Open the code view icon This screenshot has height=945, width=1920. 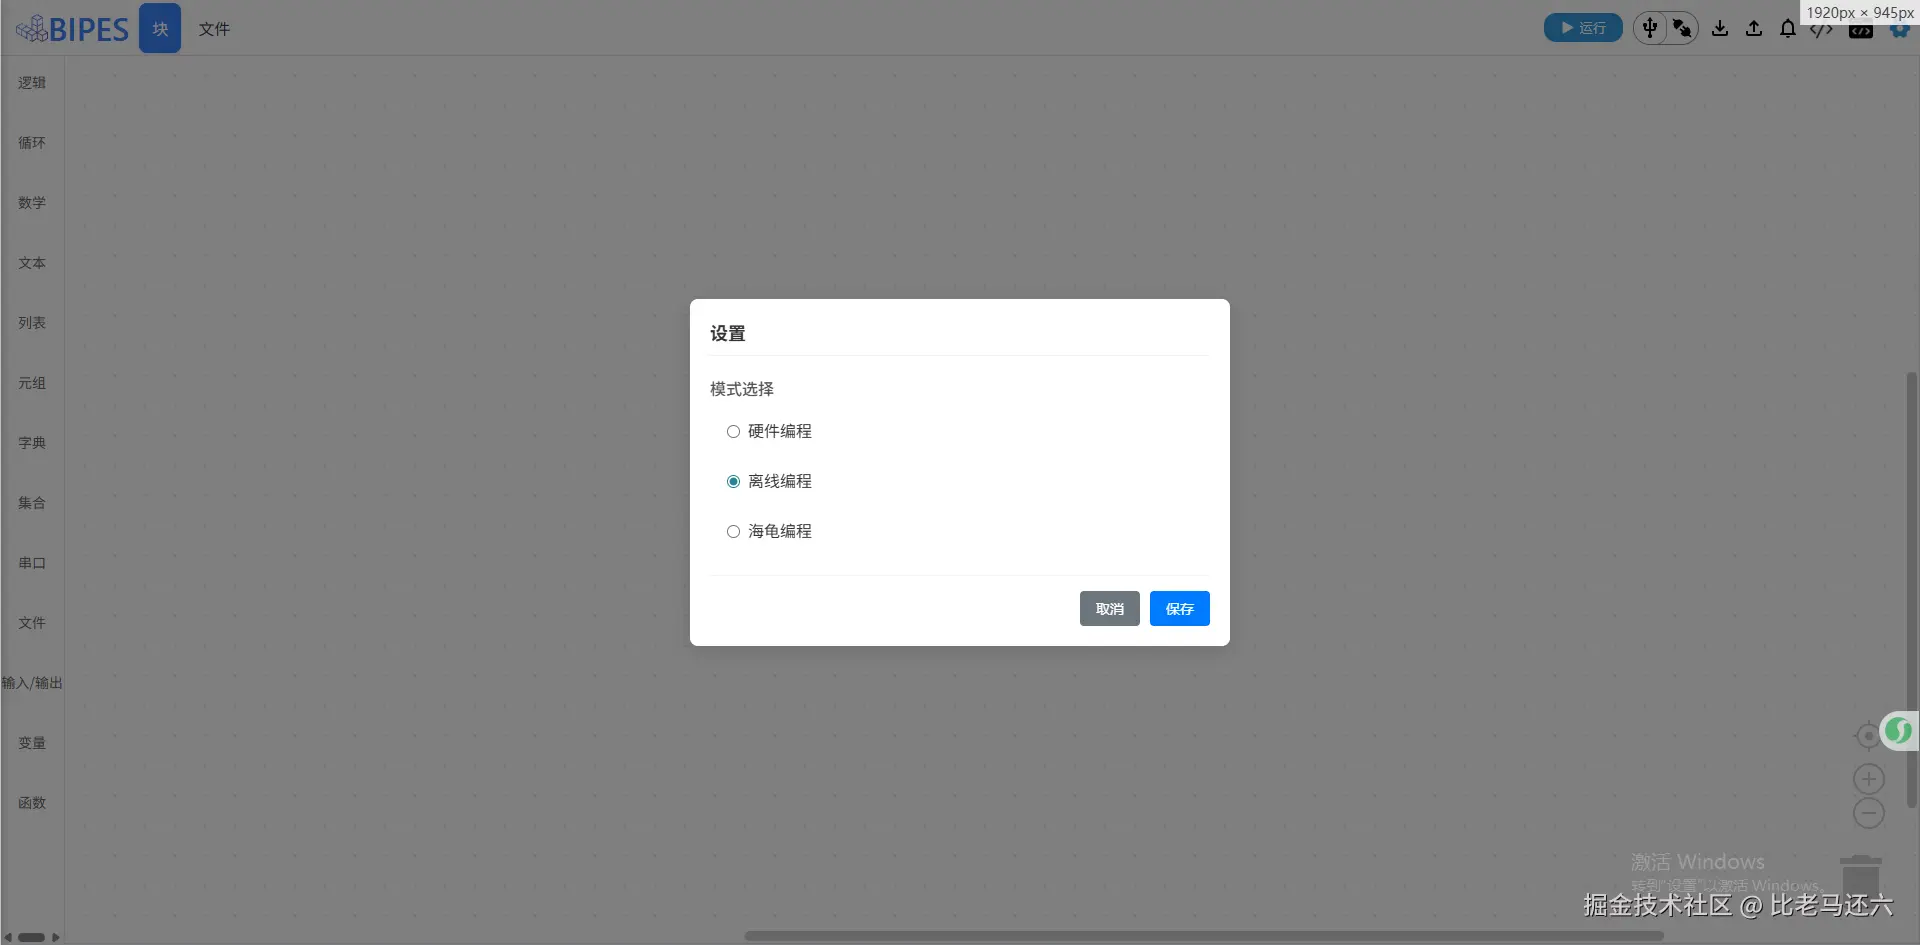[1822, 28]
